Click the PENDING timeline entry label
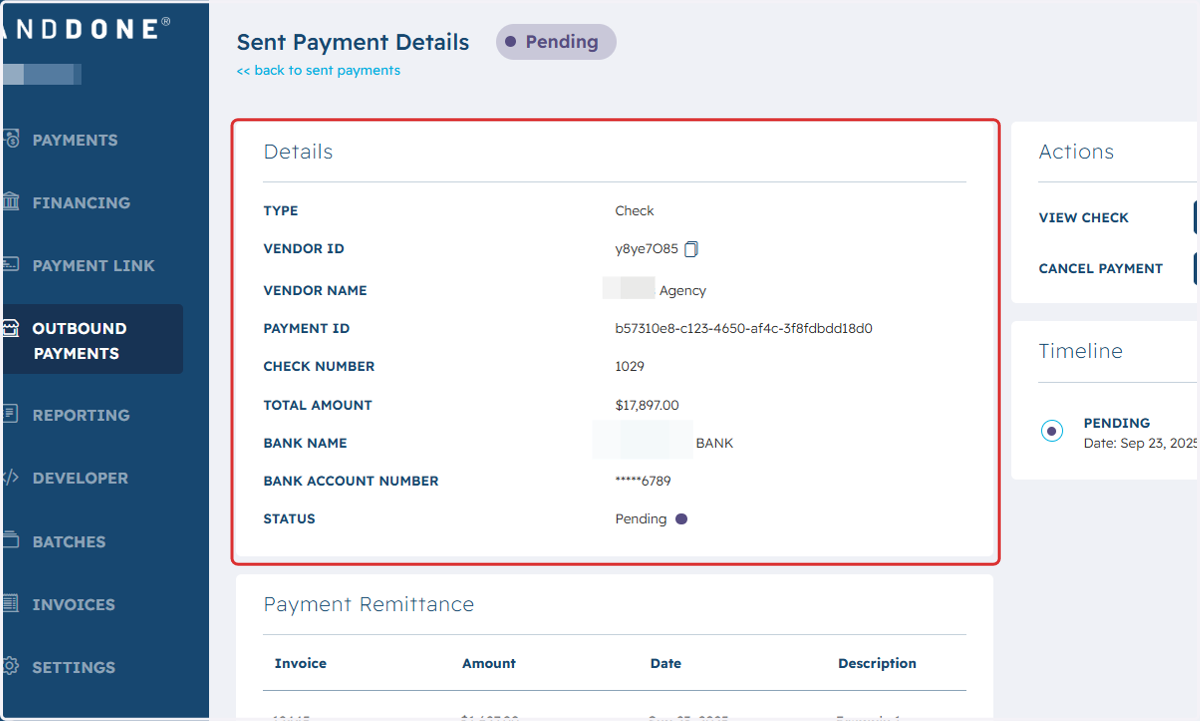The height and width of the screenshot is (721, 1200). tap(1117, 423)
